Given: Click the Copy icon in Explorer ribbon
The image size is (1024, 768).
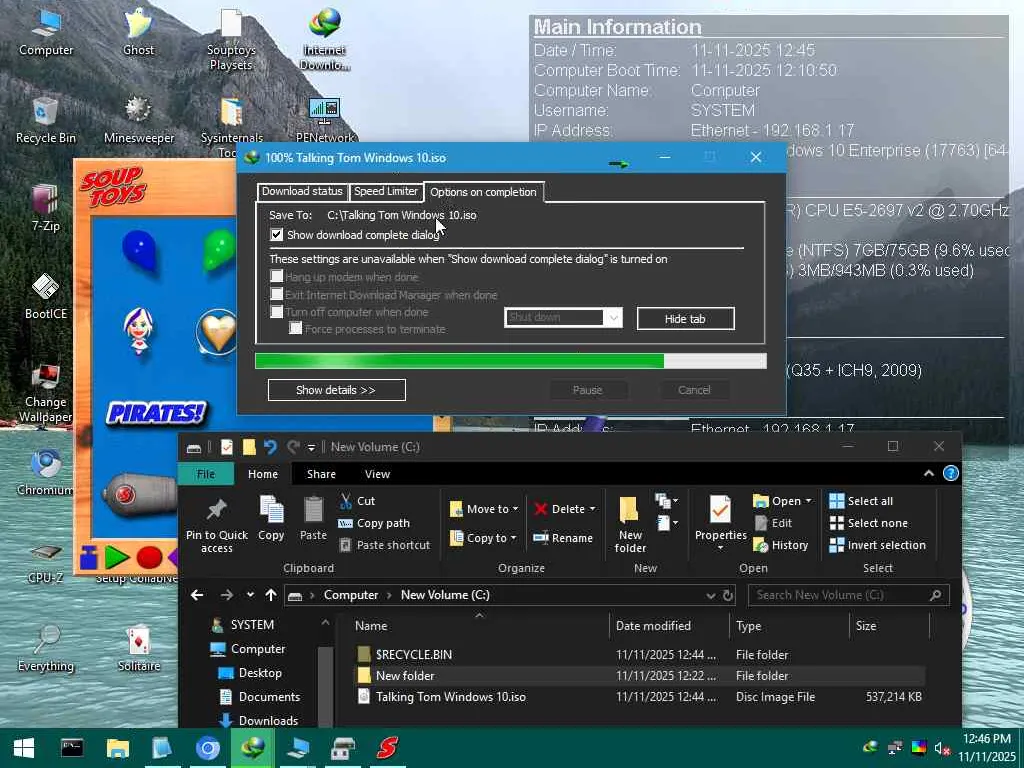Looking at the screenshot, I should pos(271,519).
